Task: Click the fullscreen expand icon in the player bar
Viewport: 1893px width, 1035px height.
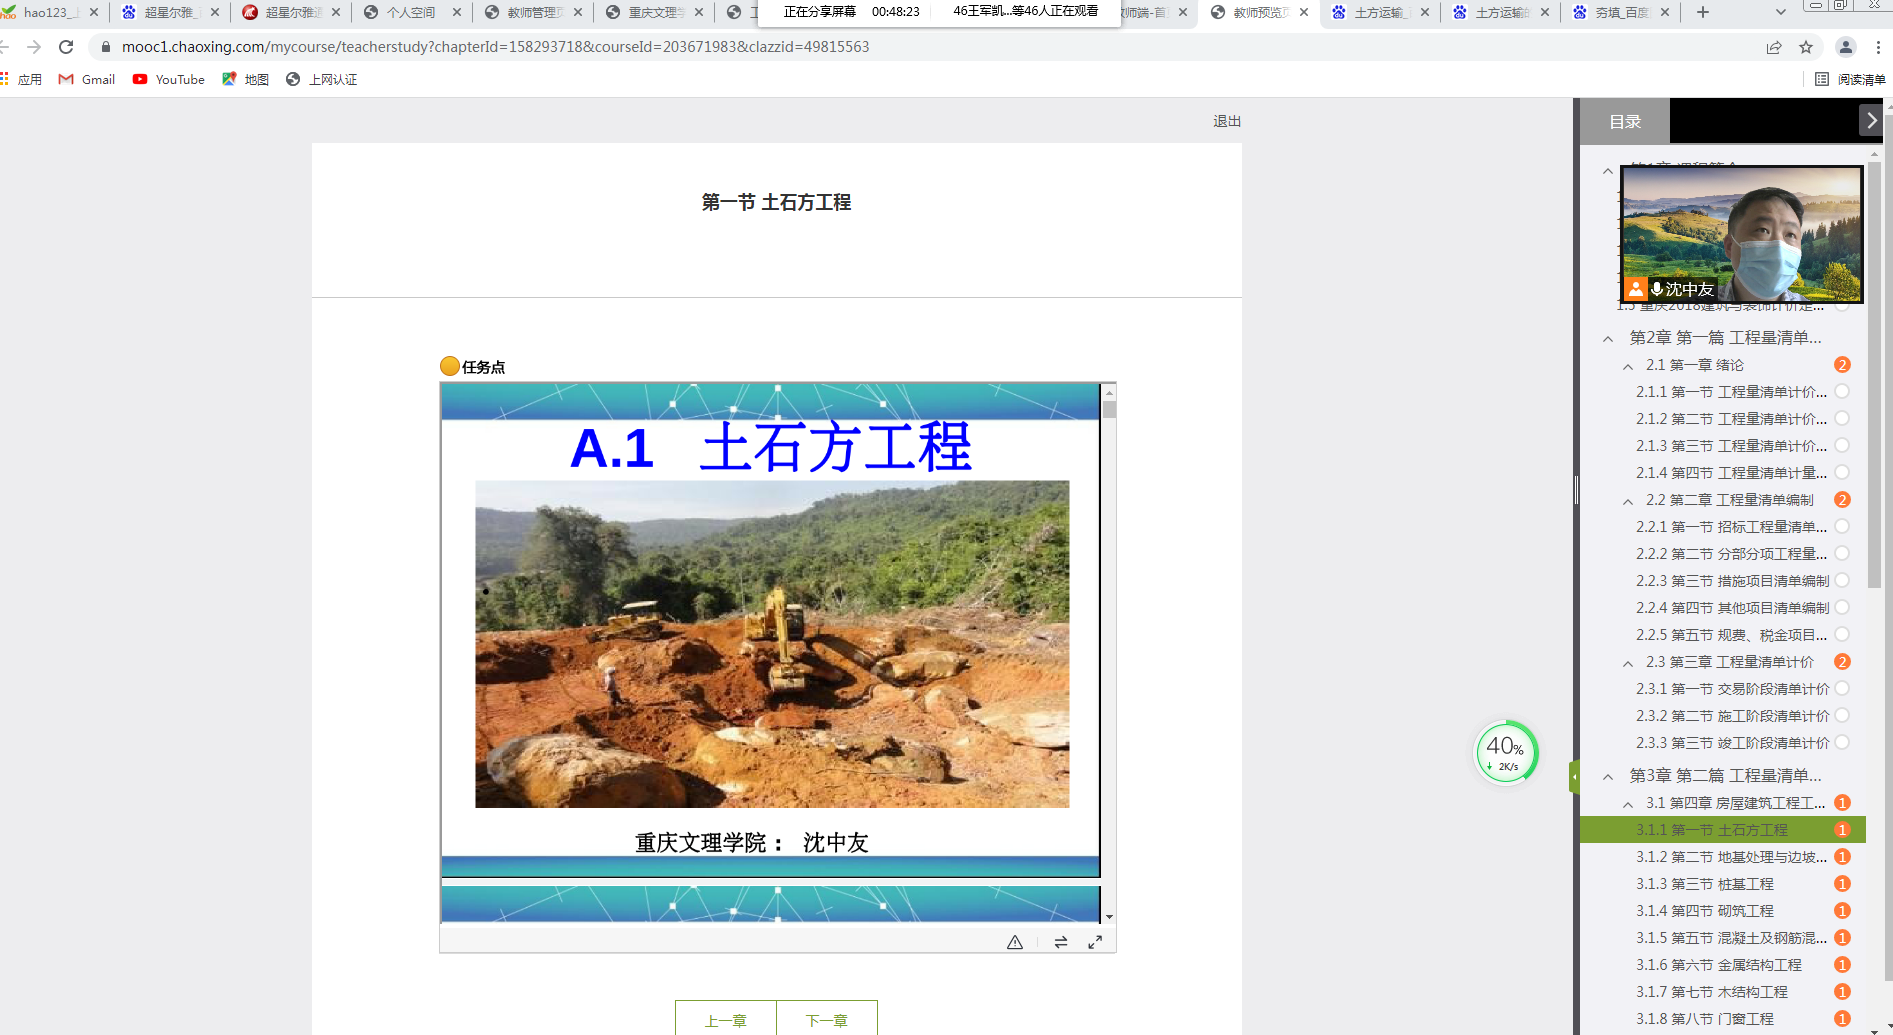Action: [1094, 941]
